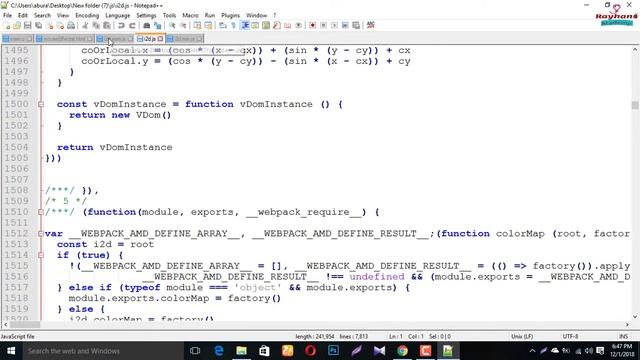Image resolution: width=640 pixels, height=360 pixels.
Task: Toggle Word Wrap in the toolbar
Action: pos(222,25)
